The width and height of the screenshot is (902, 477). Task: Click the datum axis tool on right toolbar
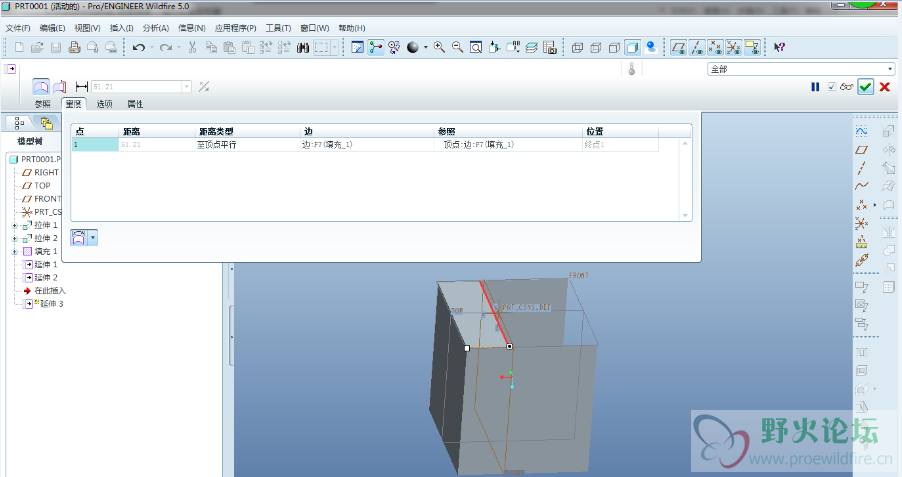(x=861, y=168)
